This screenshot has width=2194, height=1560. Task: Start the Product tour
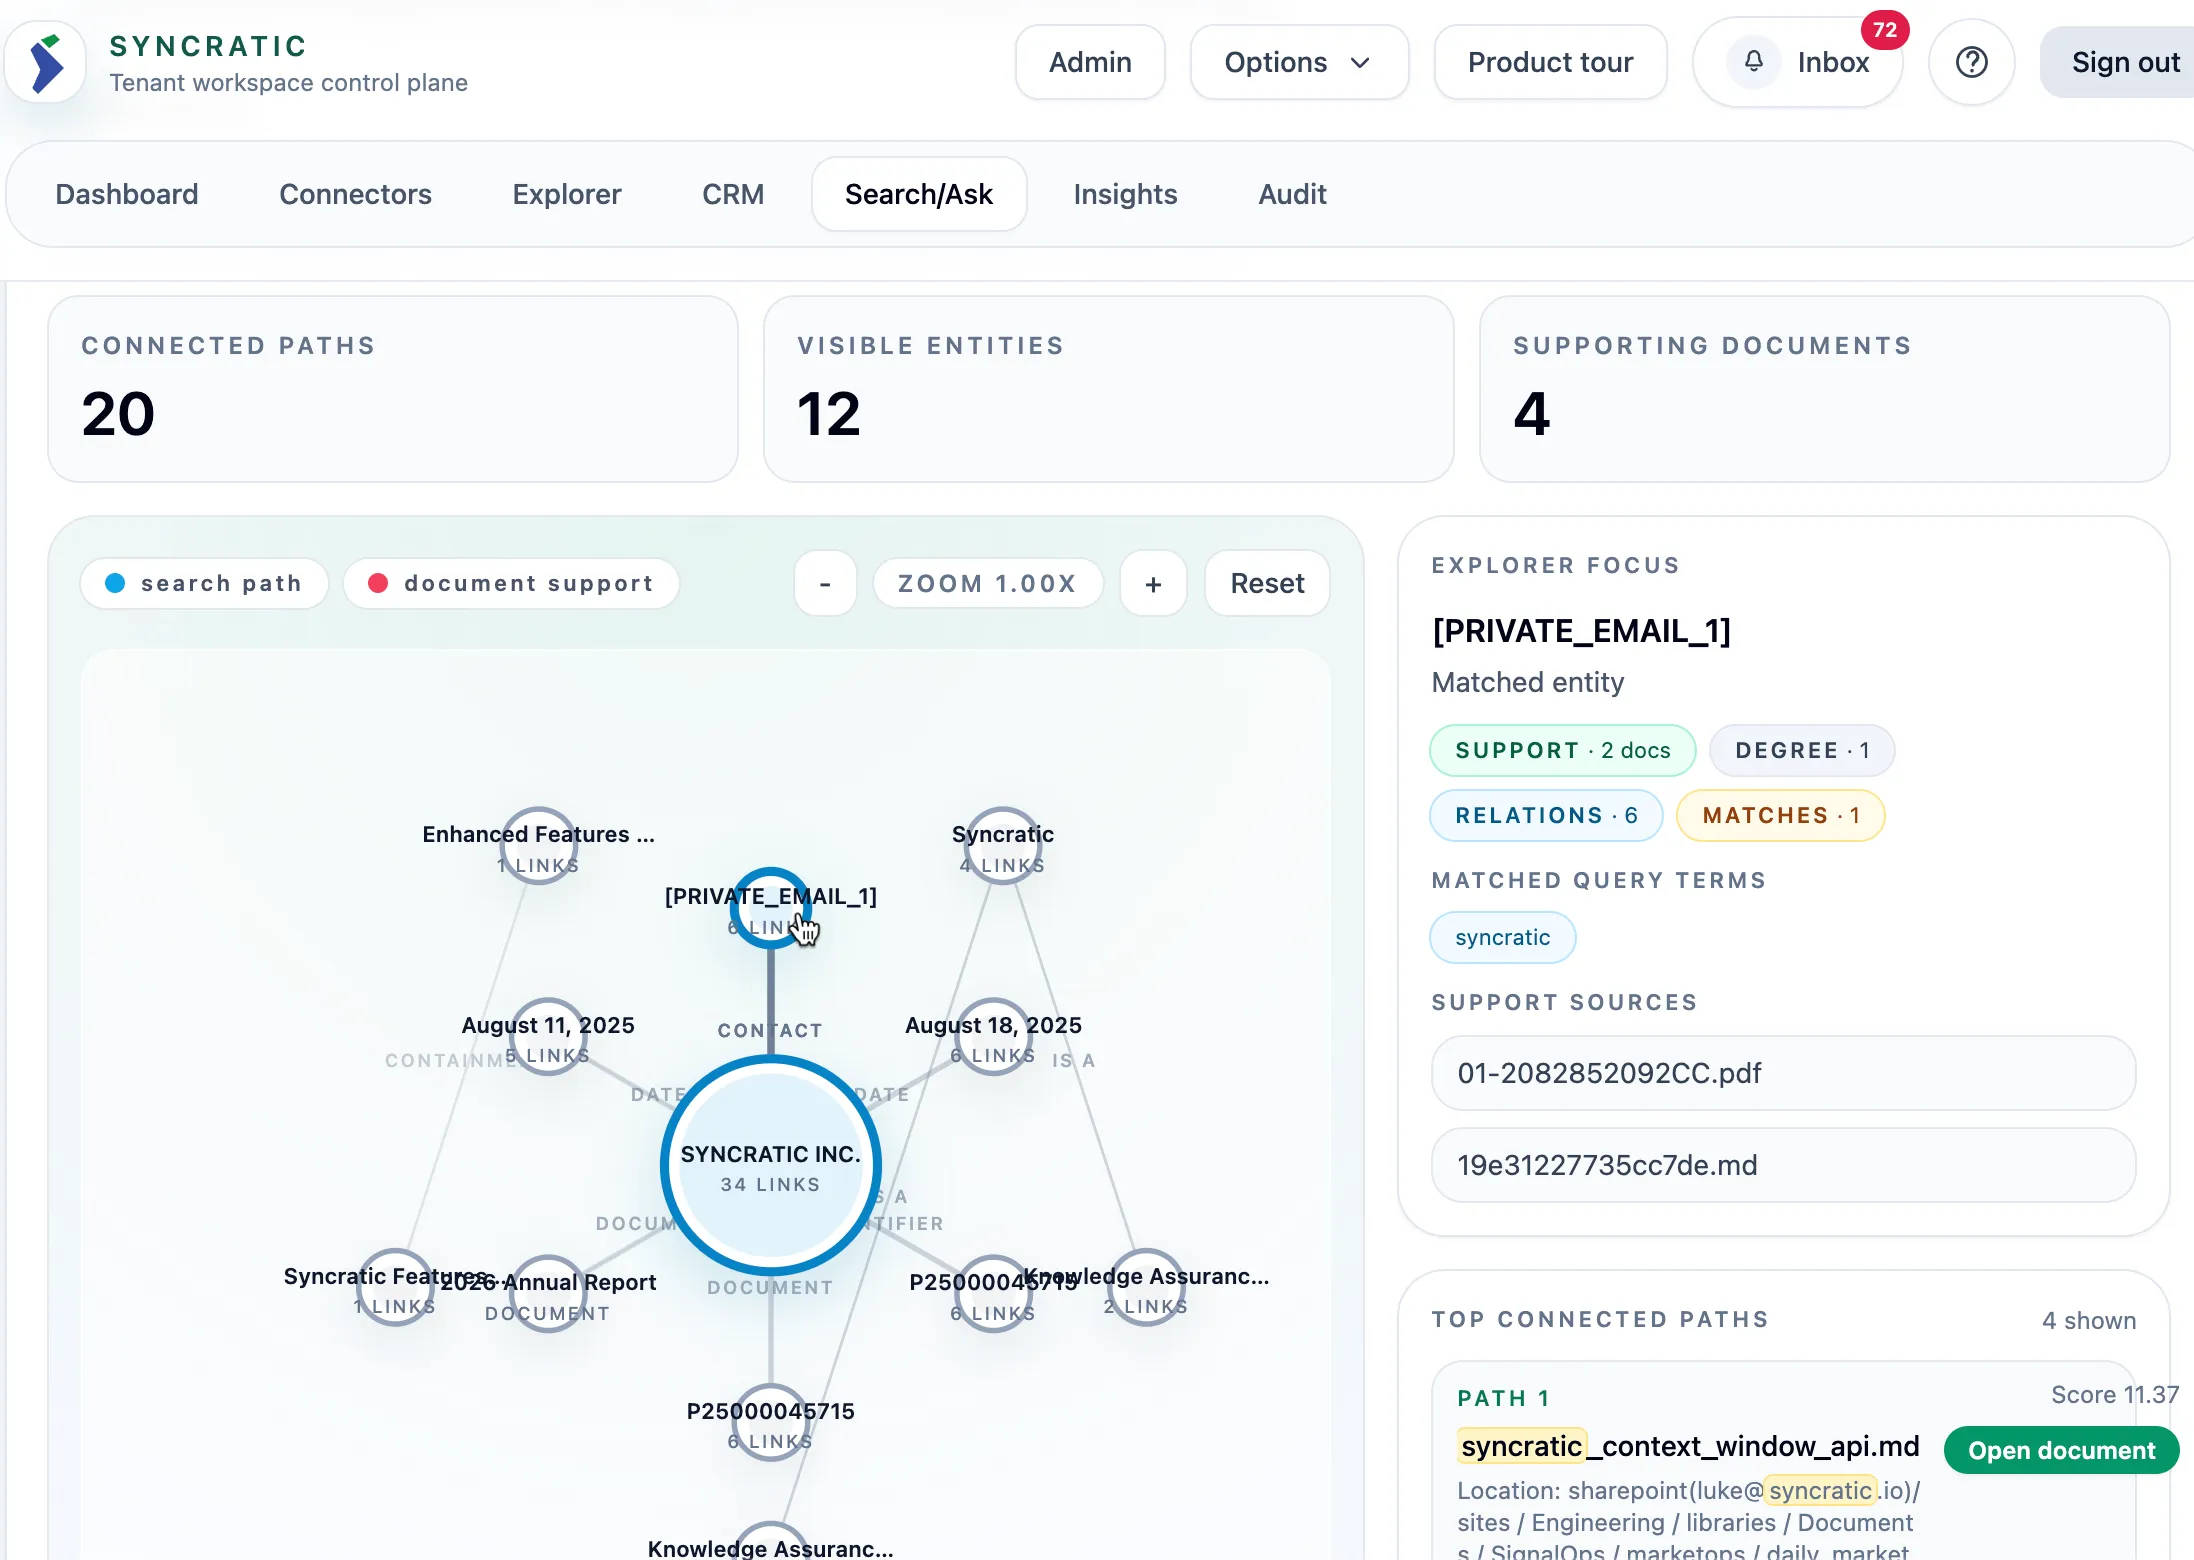point(1550,62)
